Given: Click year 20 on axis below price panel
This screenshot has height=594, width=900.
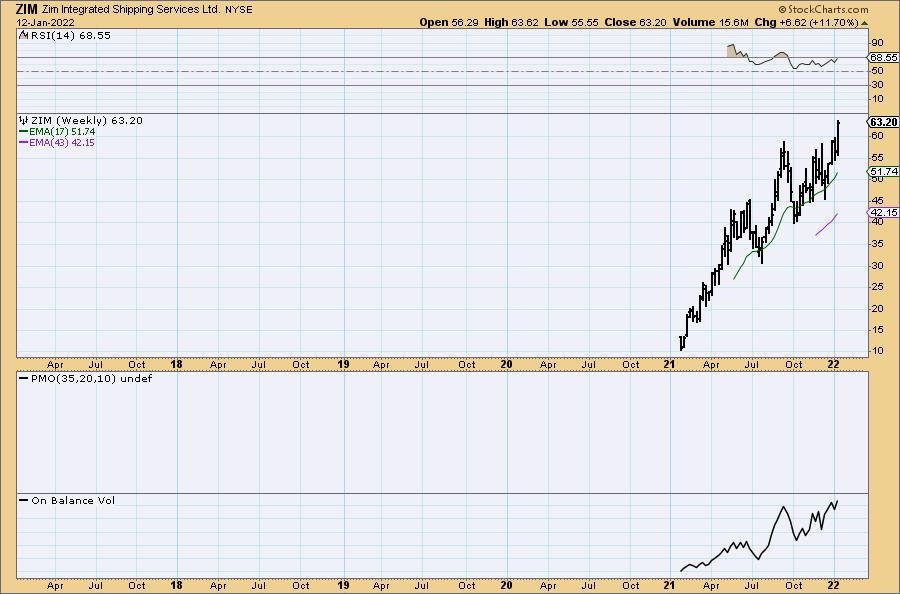Looking at the screenshot, I should [x=506, y=364].
